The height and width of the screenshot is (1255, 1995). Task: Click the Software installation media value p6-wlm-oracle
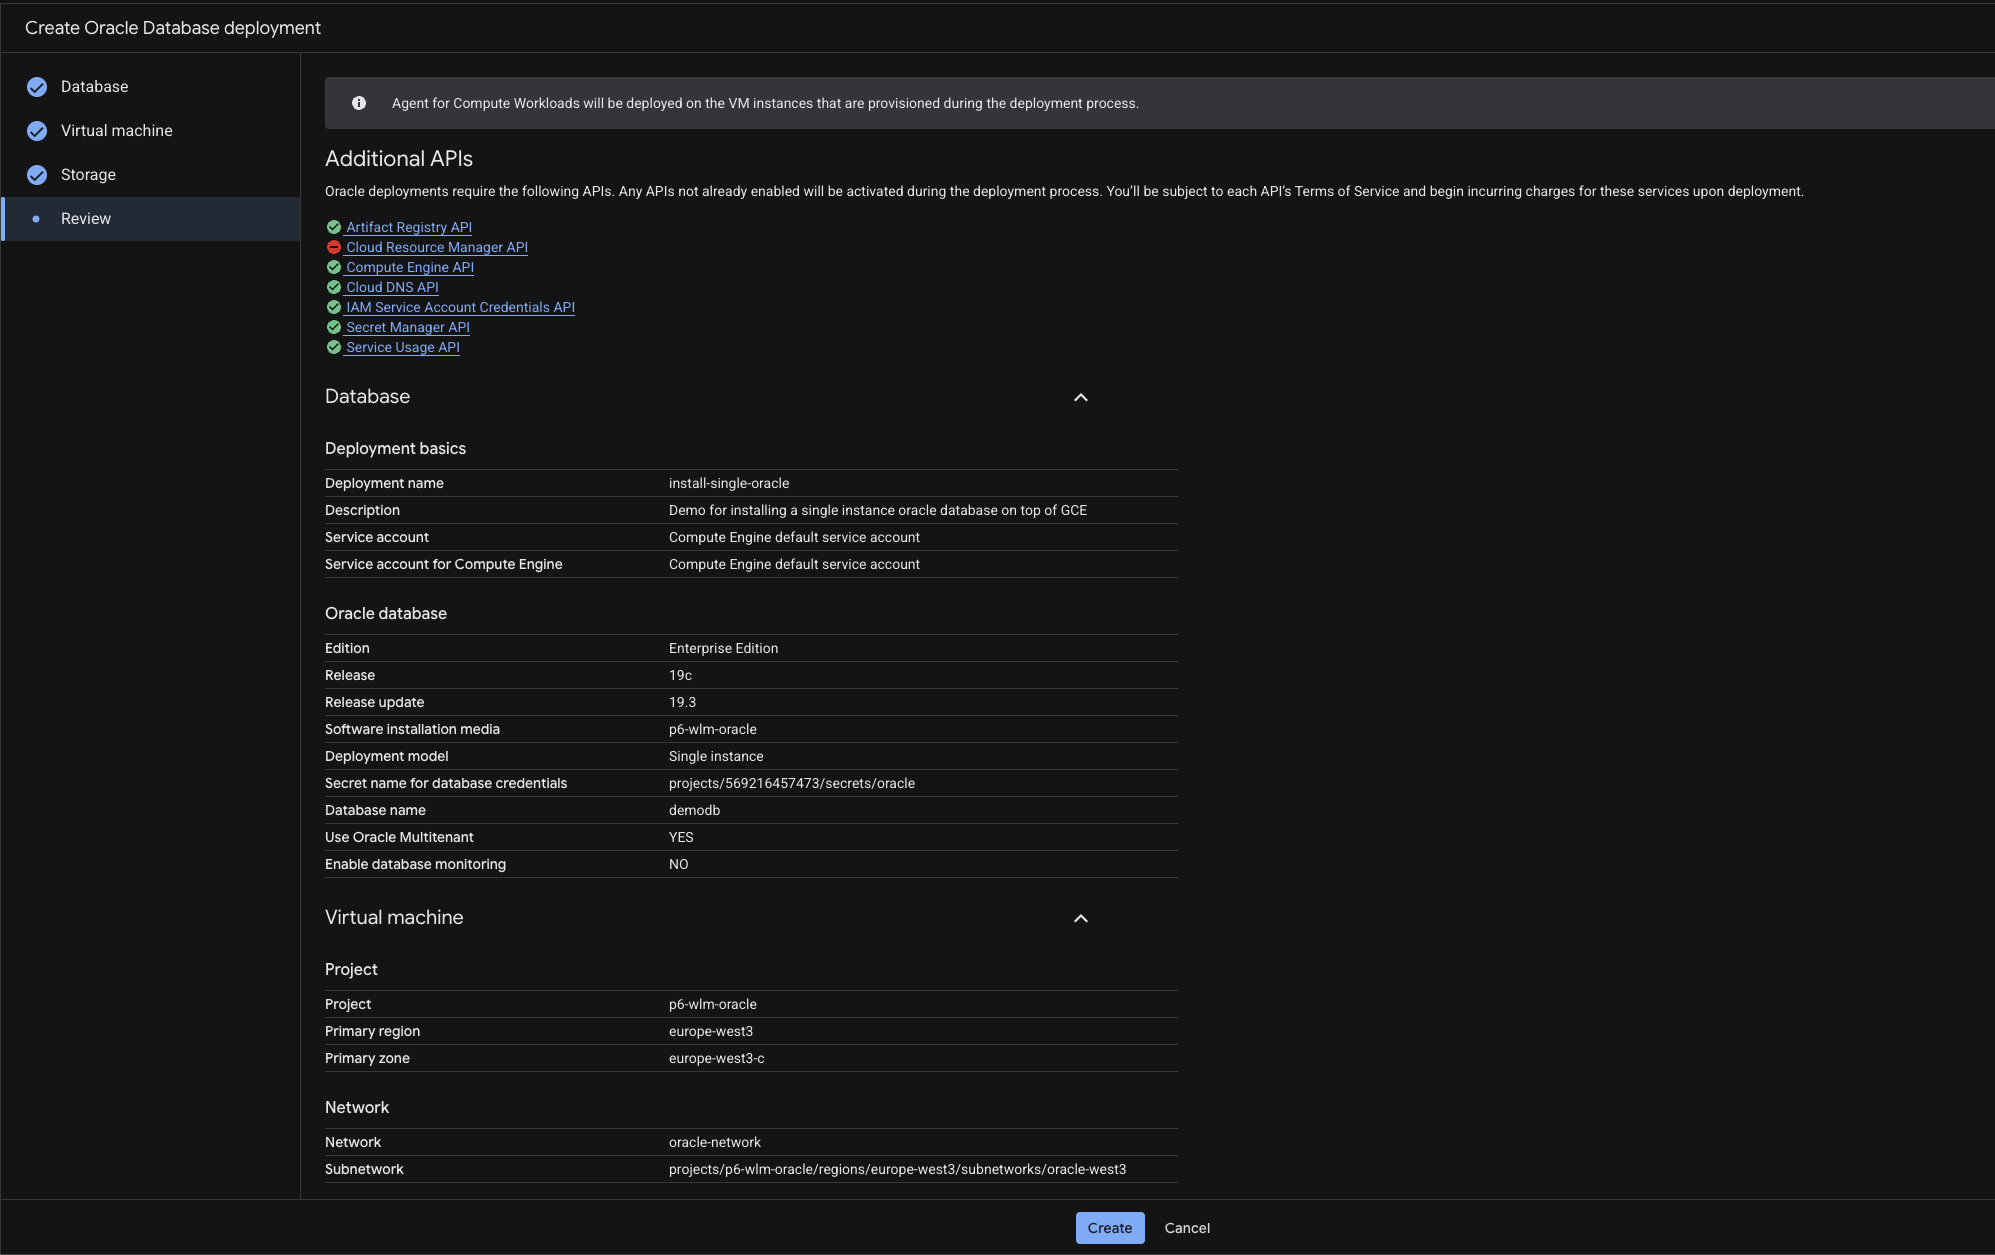coord(713,729)
